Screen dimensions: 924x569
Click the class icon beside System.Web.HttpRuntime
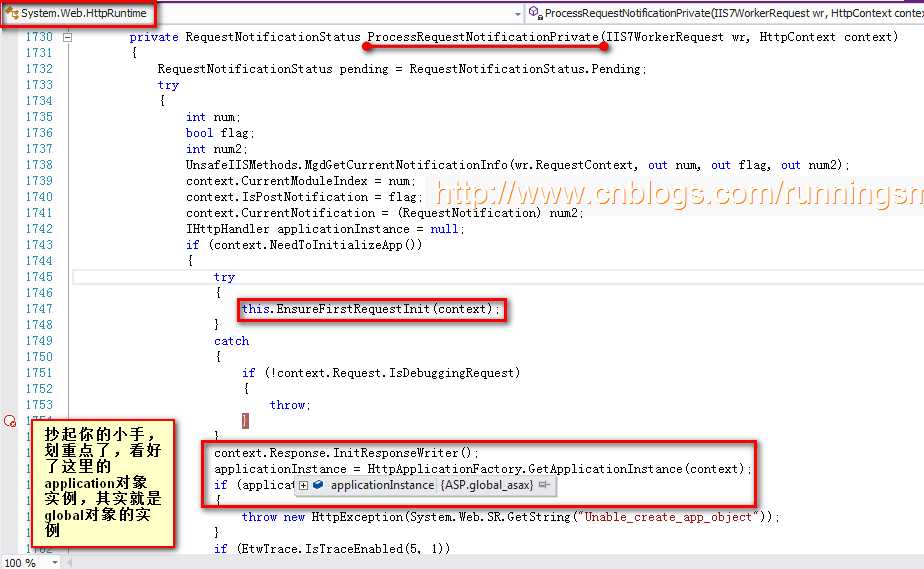tap(11, 13)
